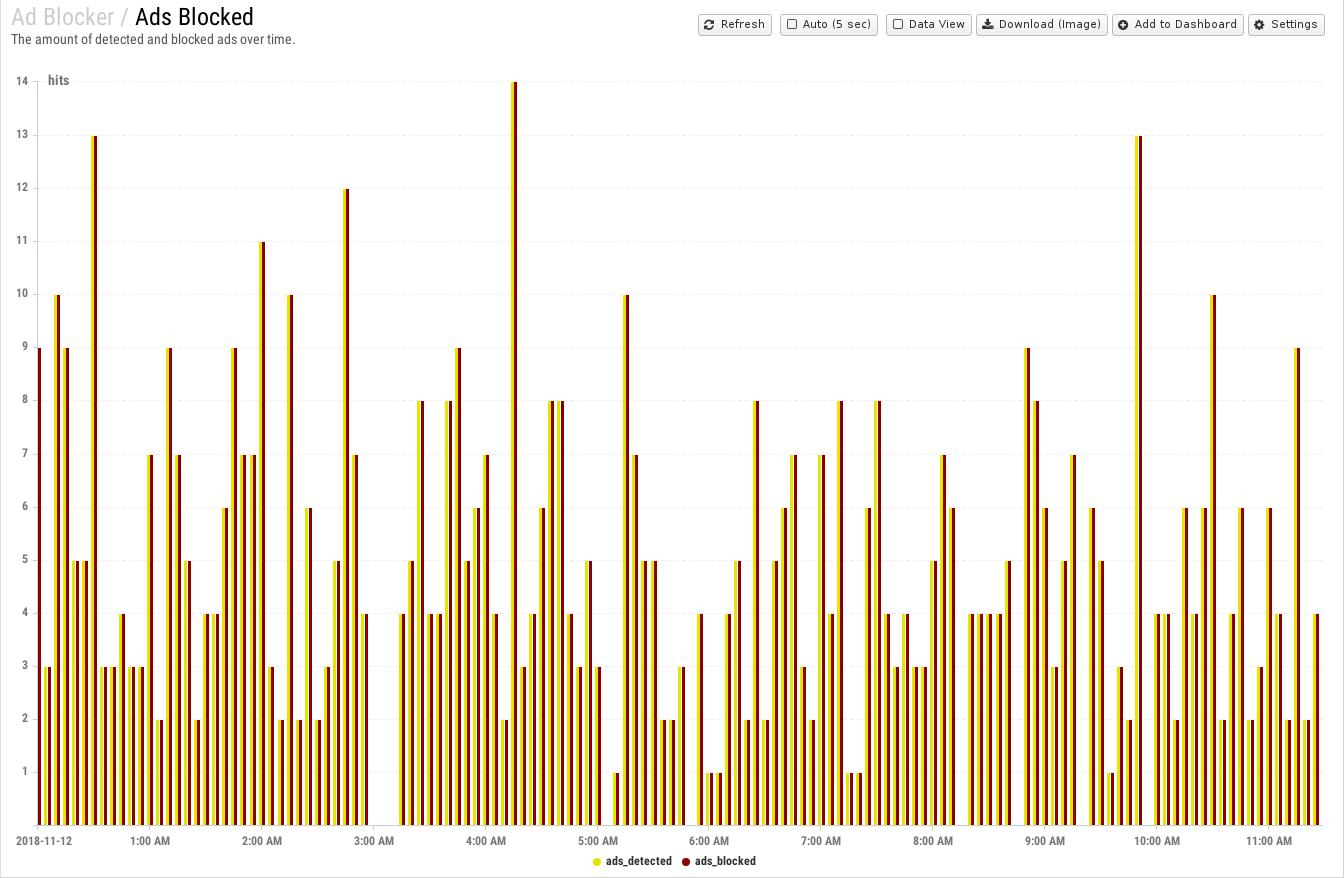Toggle ads_detected series legend label

tap(639, 861)
